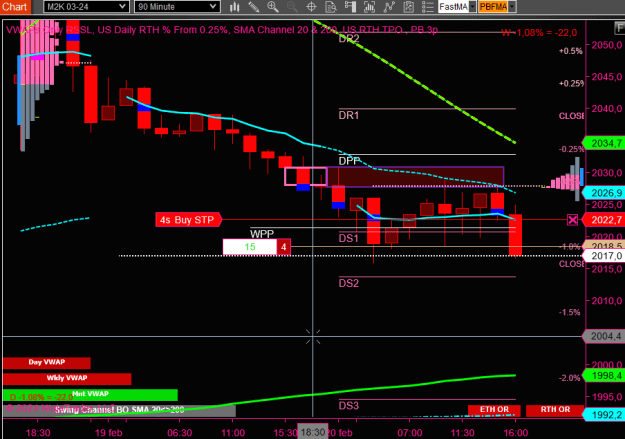Viewport: 625px width, 439px height.
Task: Click the 2022,7 red price marker
Action: (603, 220)
